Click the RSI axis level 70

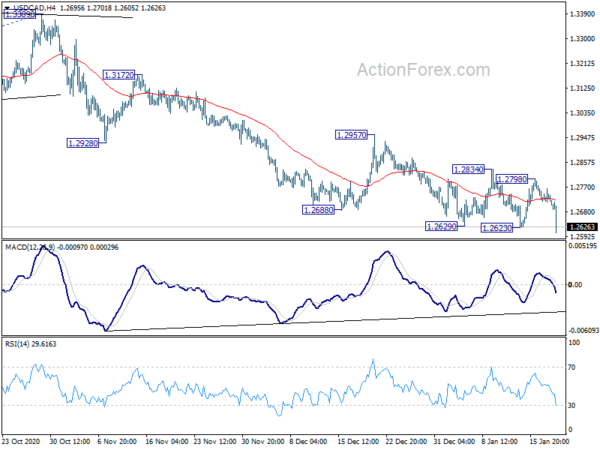pos(572,367)
